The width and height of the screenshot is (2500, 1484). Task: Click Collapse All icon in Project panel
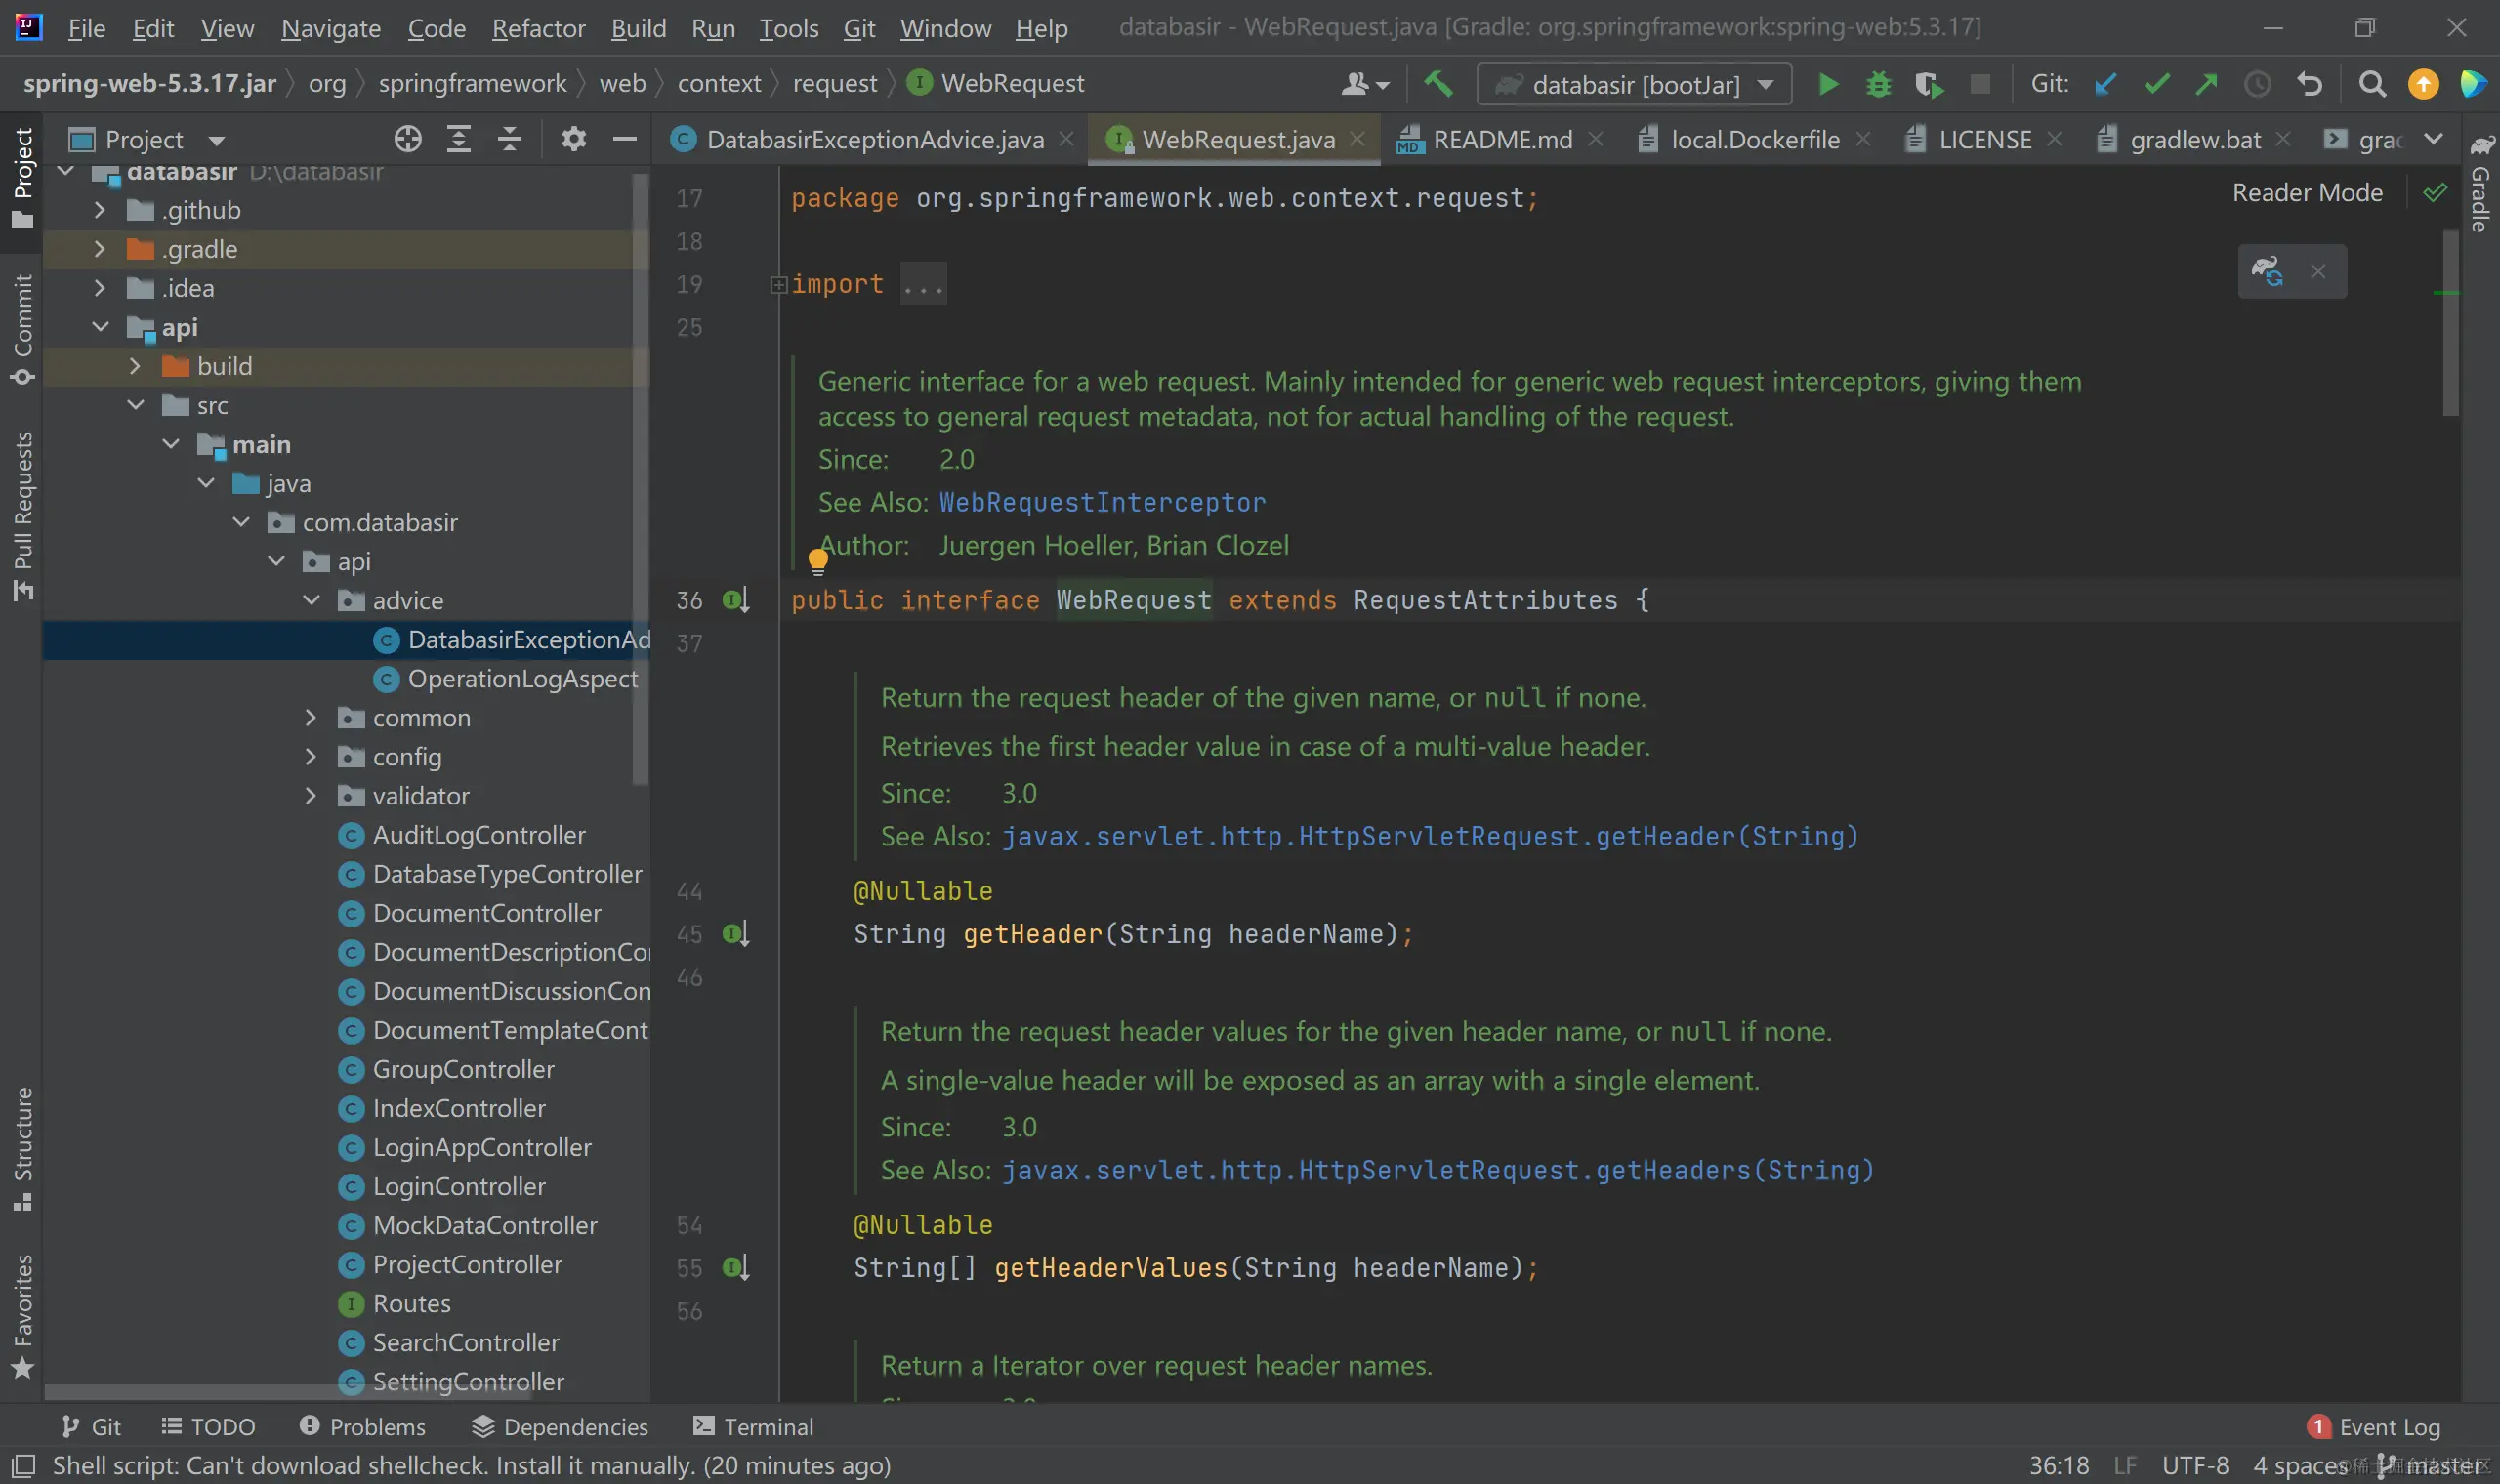(x=509, y=139)
